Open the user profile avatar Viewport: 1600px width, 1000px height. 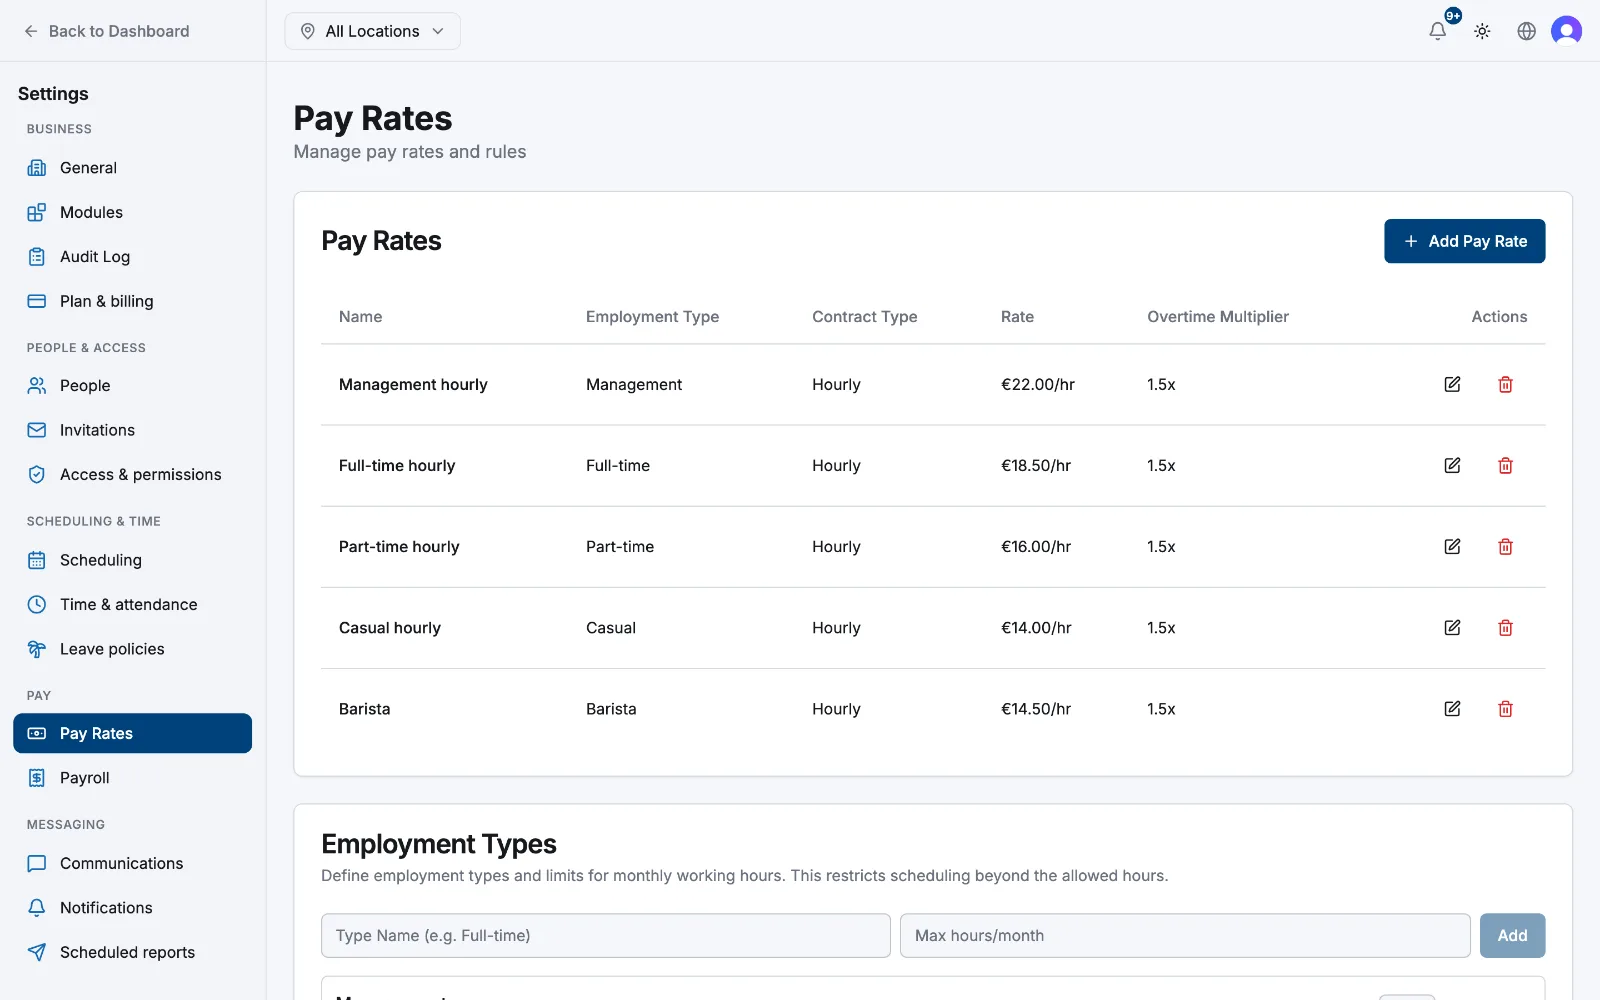point(1566,31)
